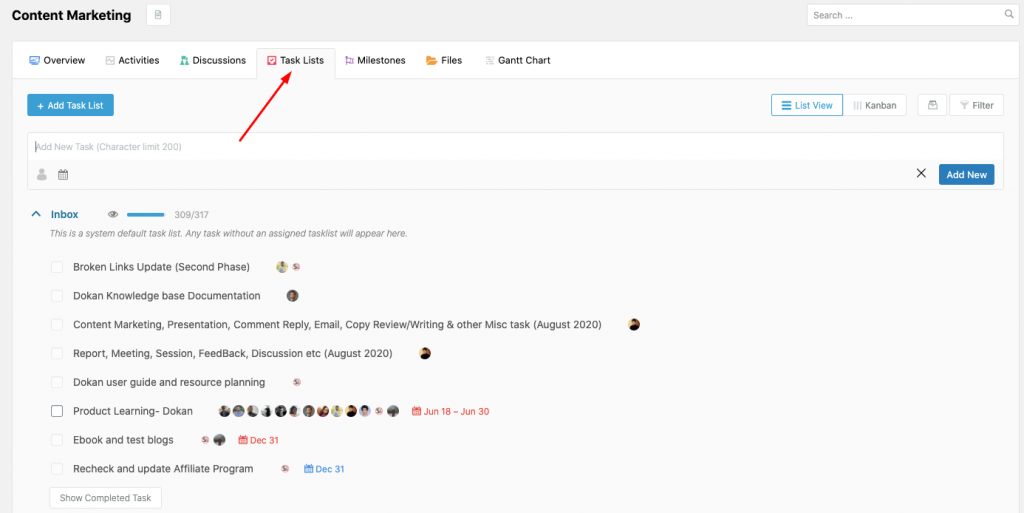The width and height of the screenshot is (1024, 513).
Task: Select the Task Lists tab
Action: pos(295,60)
